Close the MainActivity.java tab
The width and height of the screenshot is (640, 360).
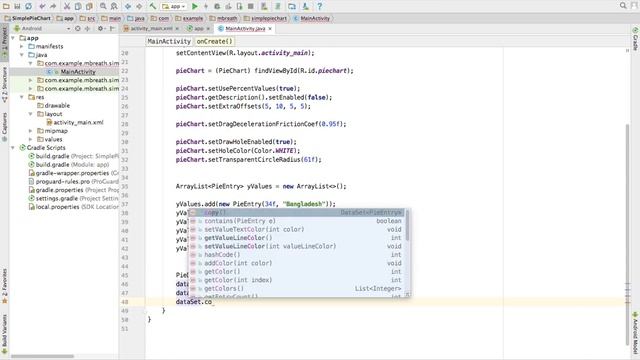point(270,29)
